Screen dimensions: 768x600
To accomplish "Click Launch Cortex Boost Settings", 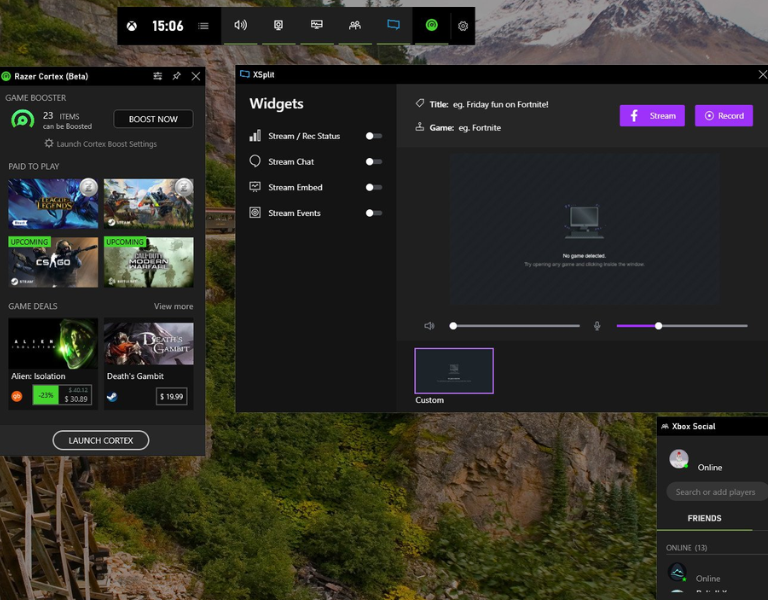I will tap(101, 144).
